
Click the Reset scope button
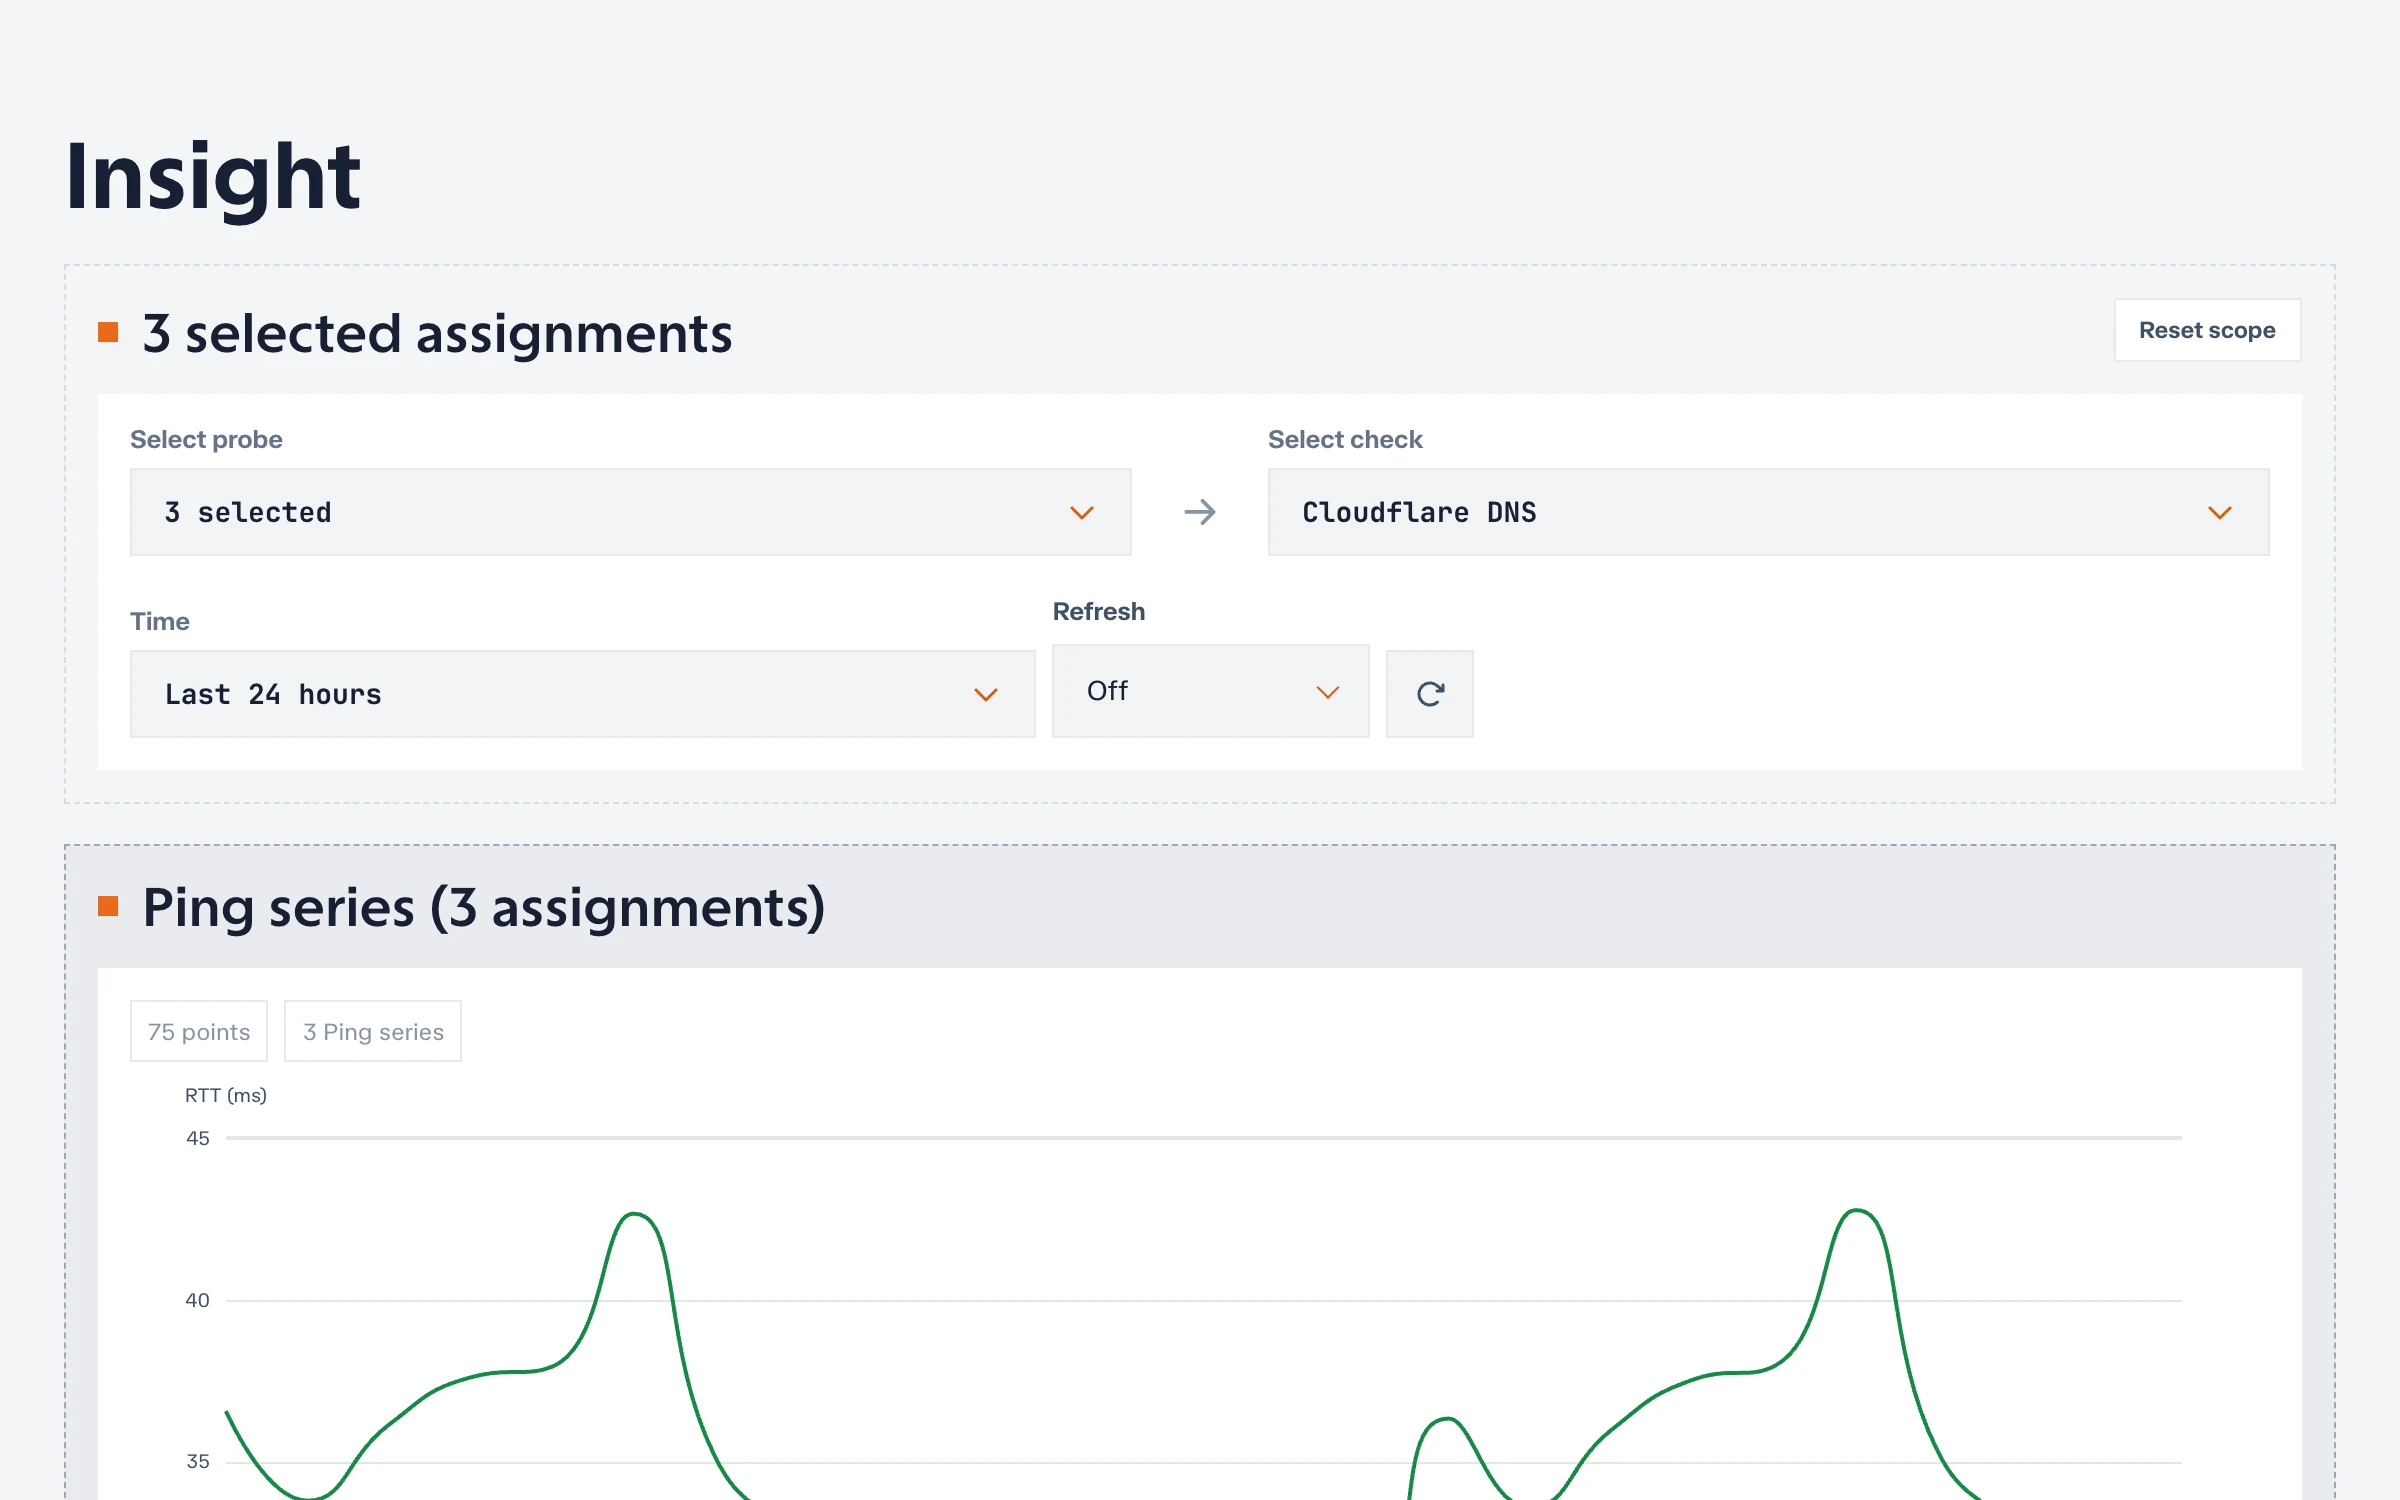[2207, 330]
